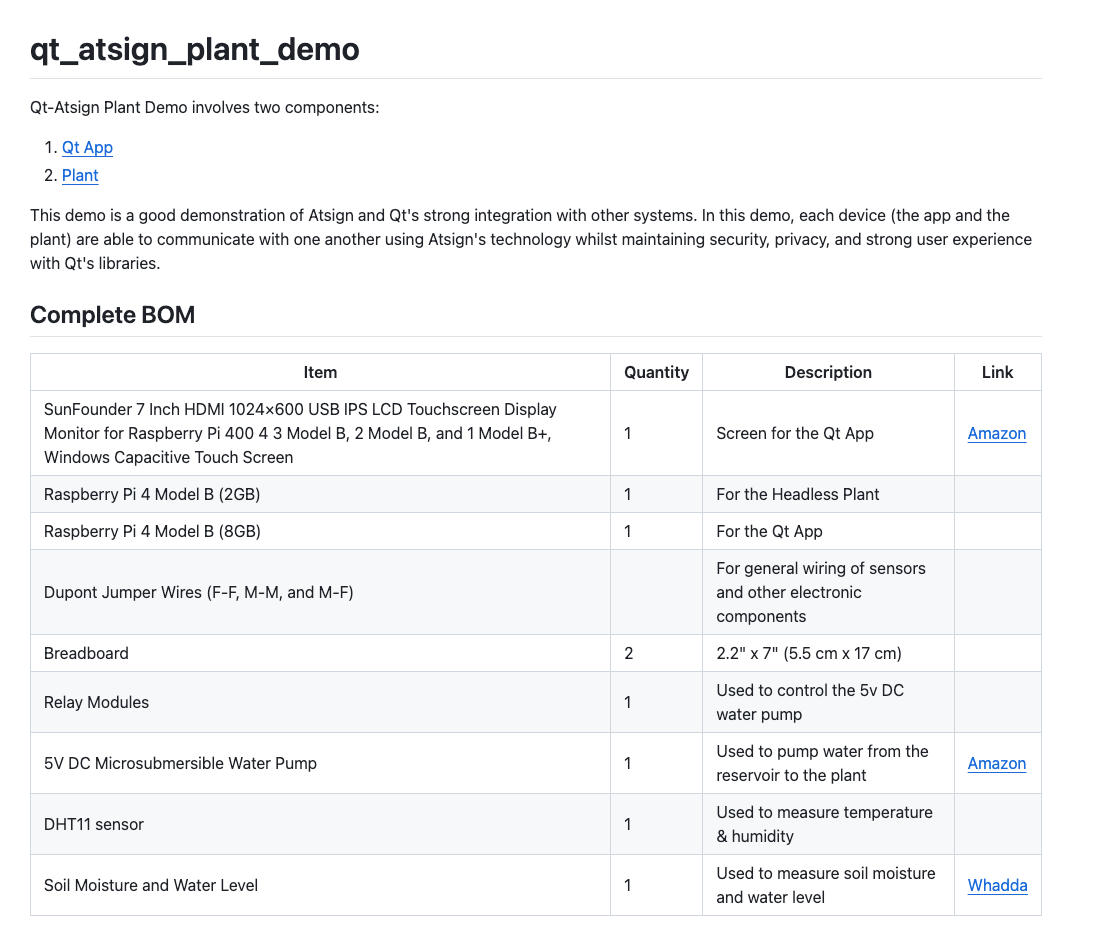Click 'For the Qt App' description
Image resolution: width=1100 pixels, height=932 pixels.
coord(769,532)
